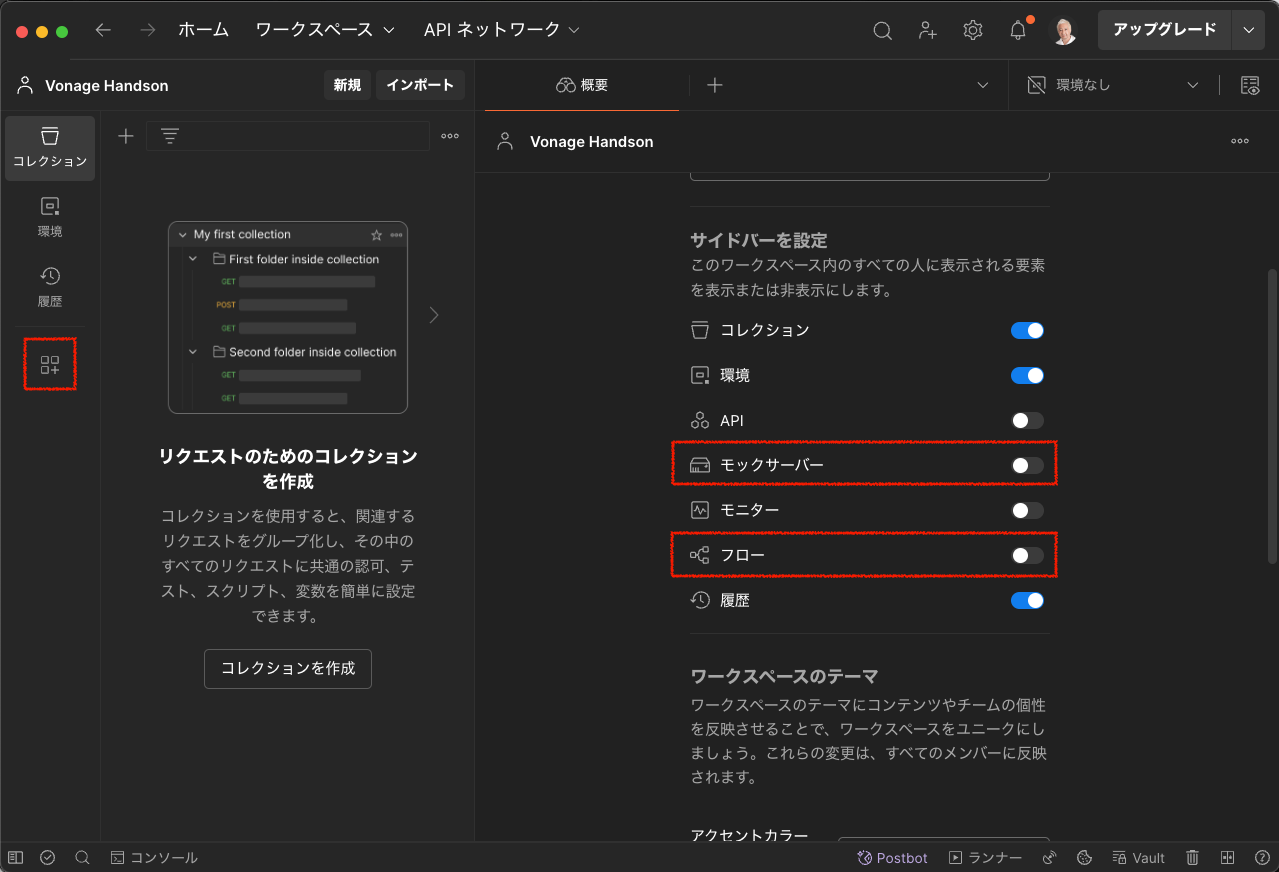
Task: Enable the モックサーバー switch
Action: point(1027,465)
